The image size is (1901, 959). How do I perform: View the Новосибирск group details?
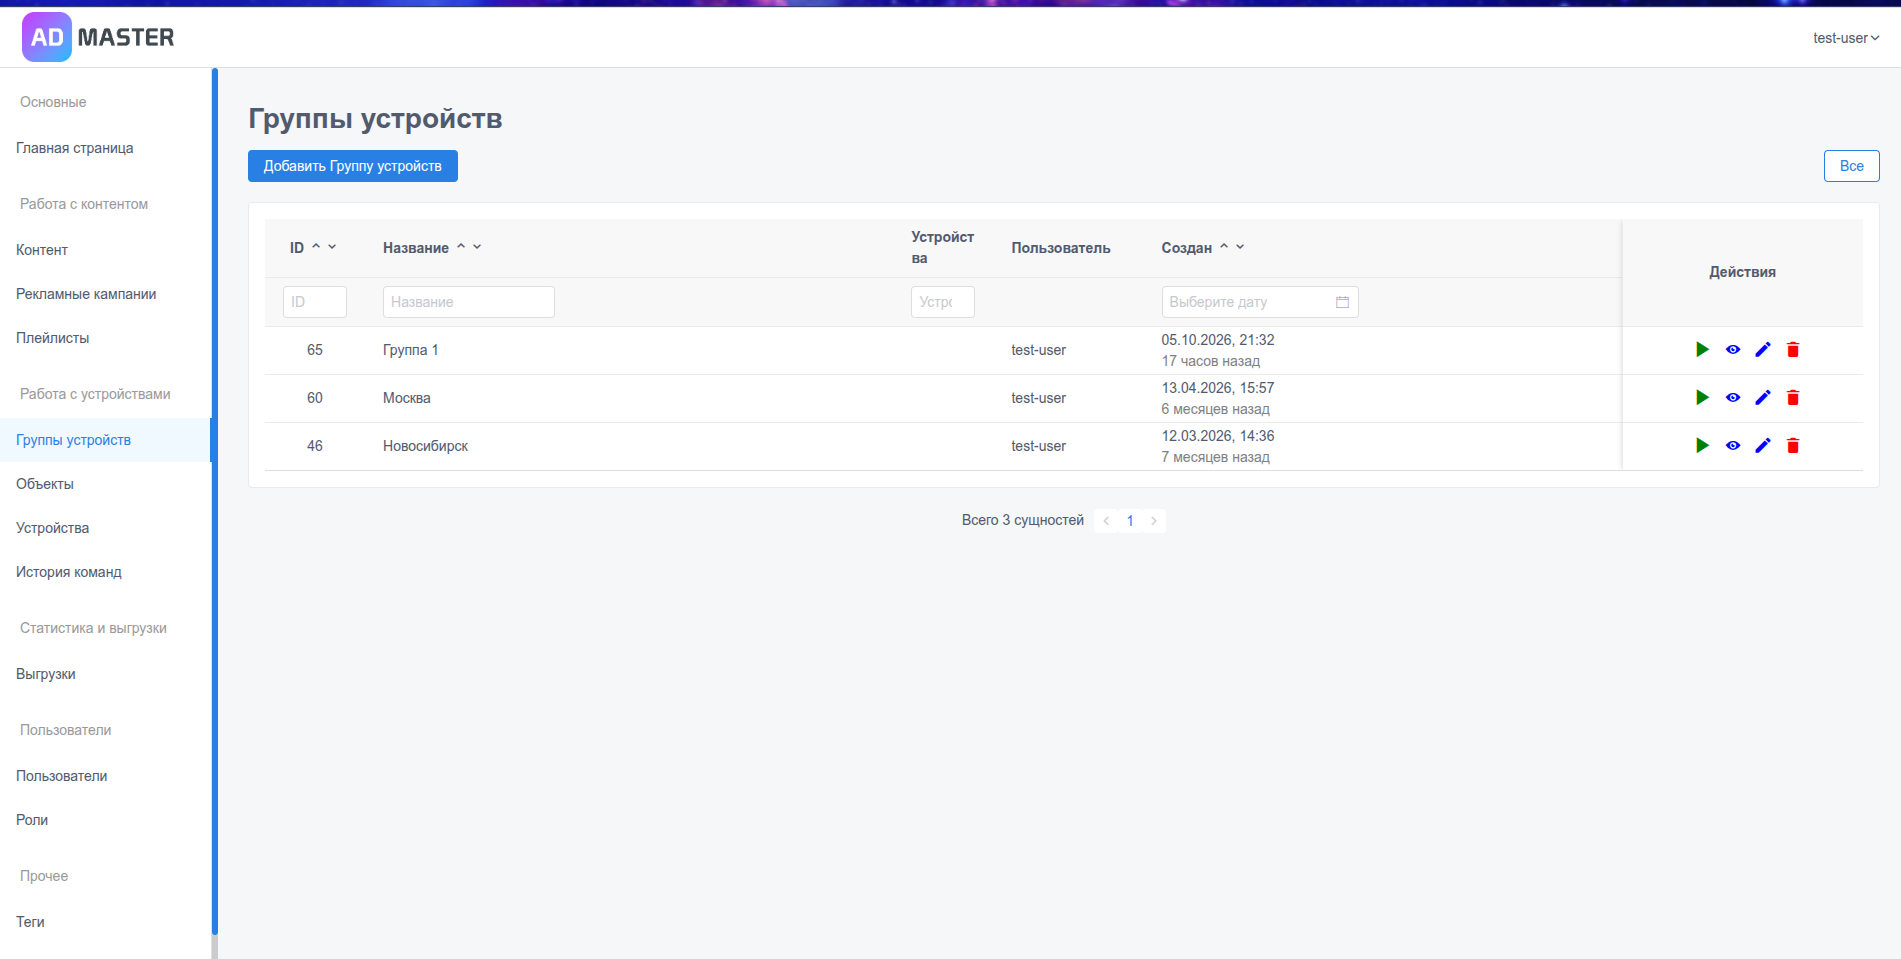[x=1733, y=445]
